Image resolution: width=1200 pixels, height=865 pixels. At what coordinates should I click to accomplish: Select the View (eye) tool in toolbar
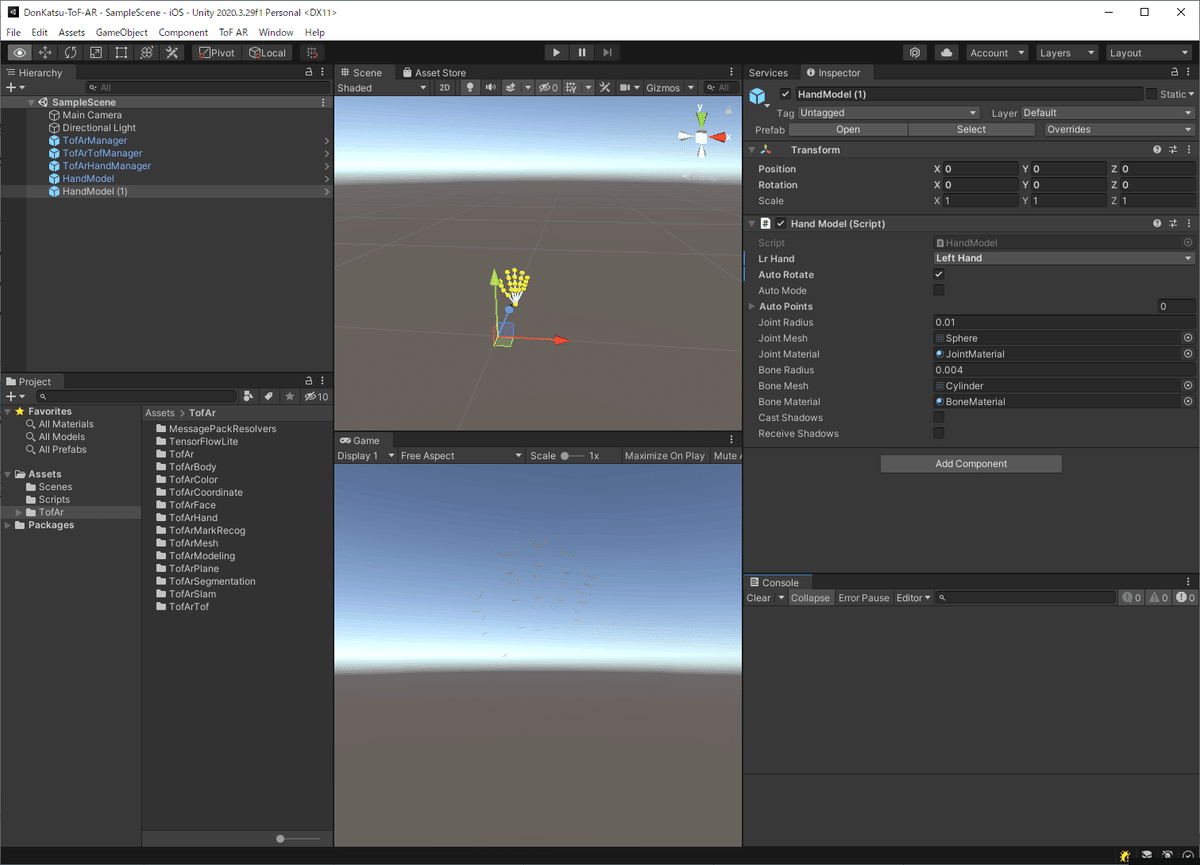click(x=19, y=52)
